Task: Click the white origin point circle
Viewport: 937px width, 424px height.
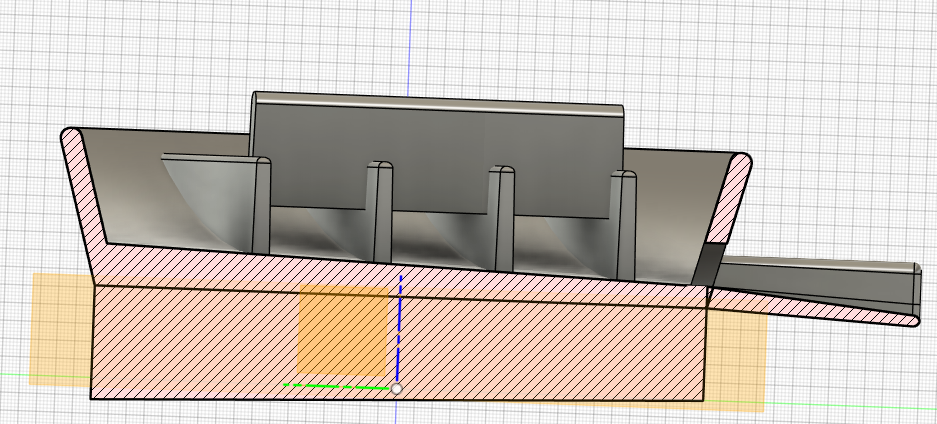Action: pos(396,389)
